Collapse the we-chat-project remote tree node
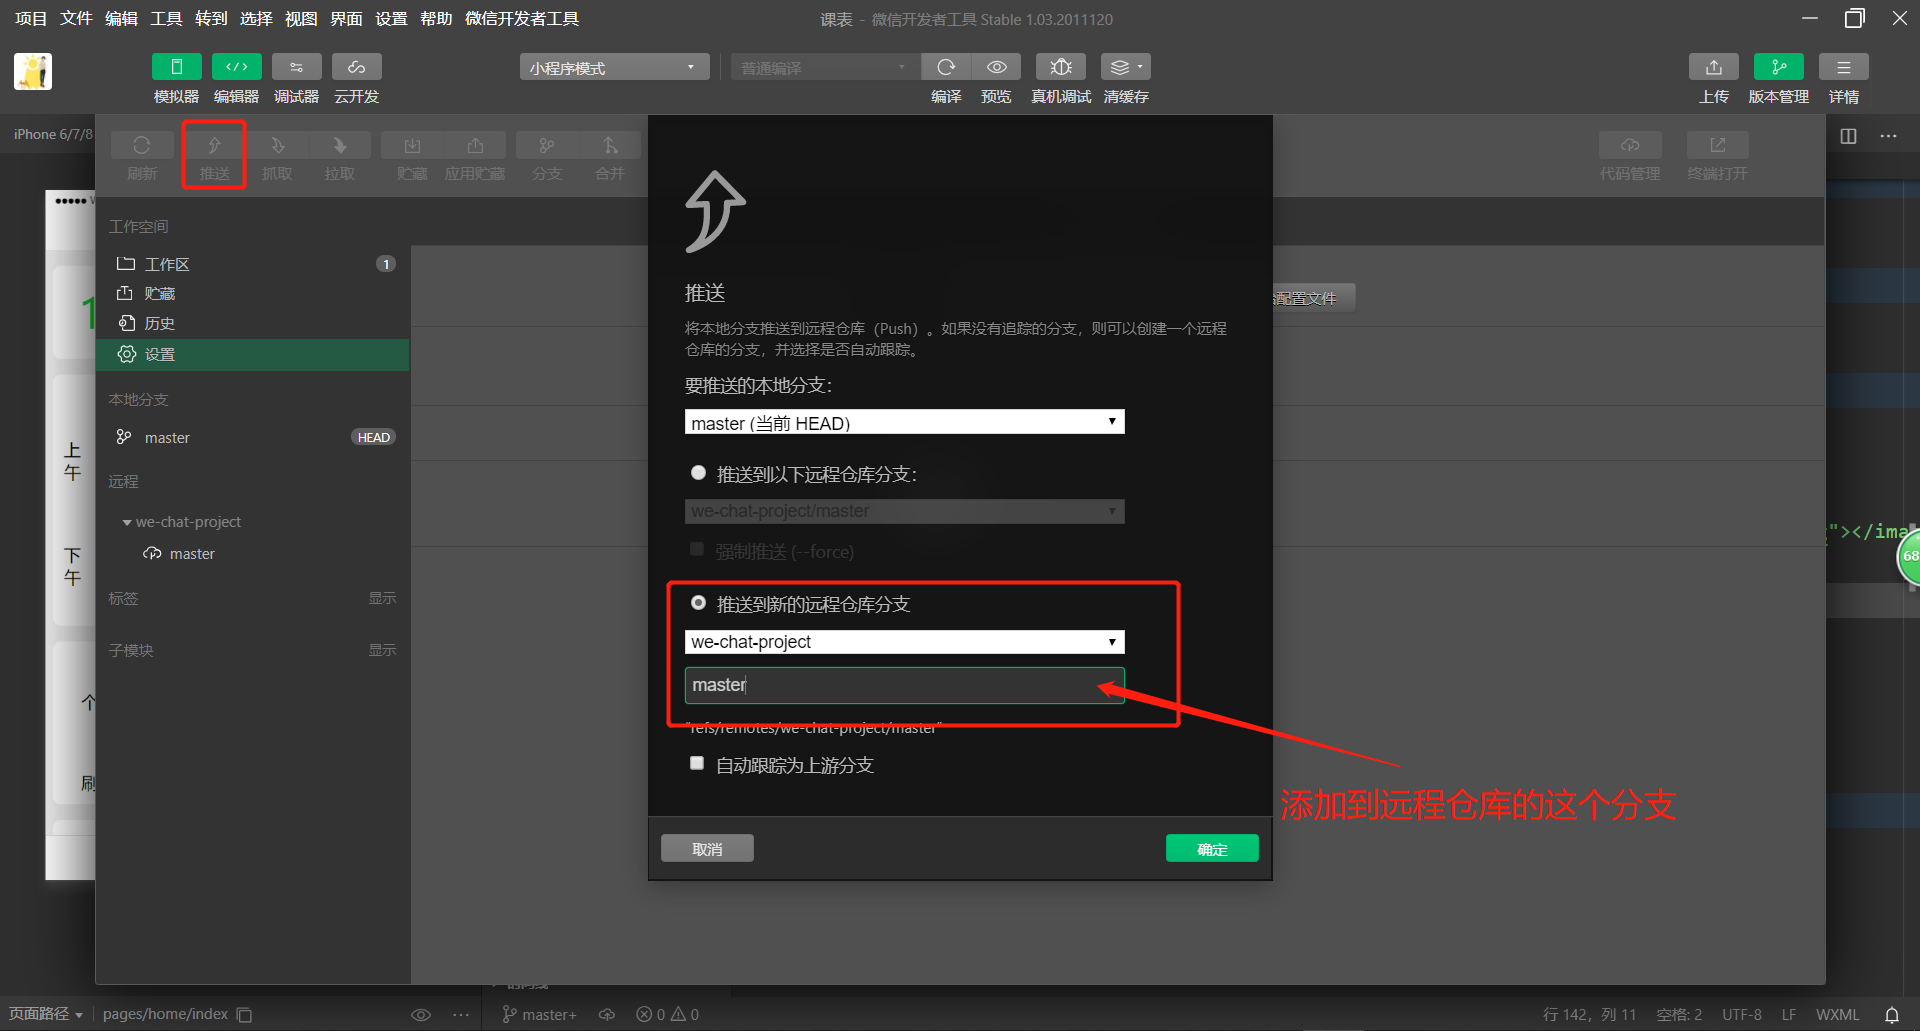 coord(127,522)
